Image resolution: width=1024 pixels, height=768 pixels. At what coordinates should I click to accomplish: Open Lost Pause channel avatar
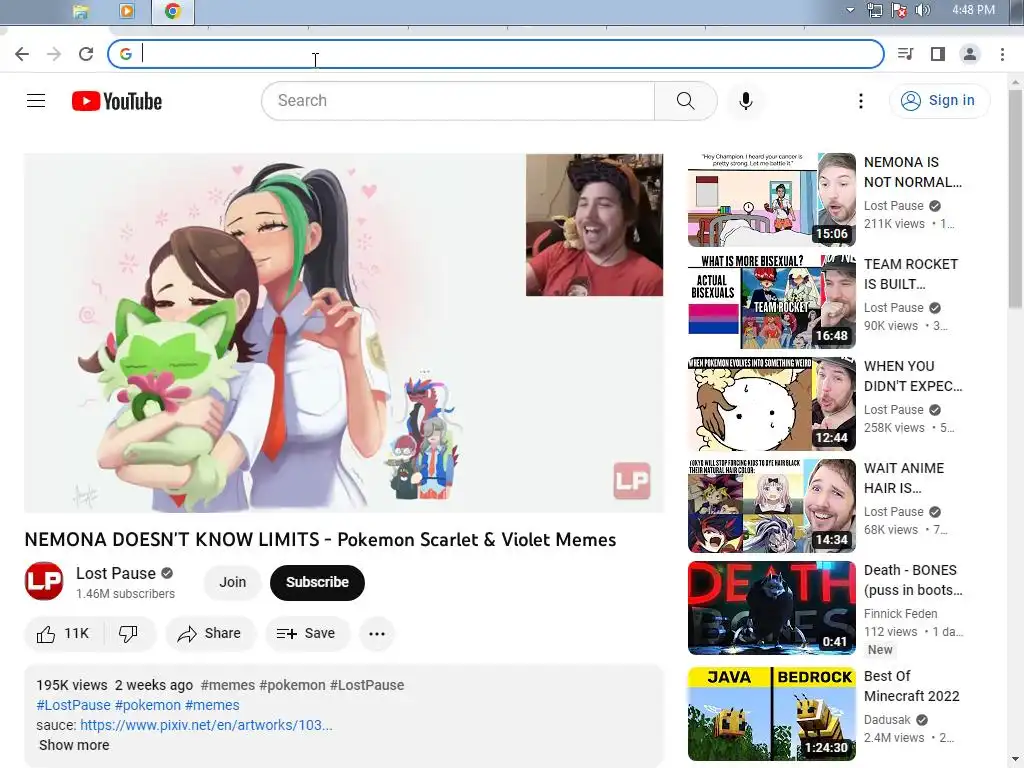point(44,581)
